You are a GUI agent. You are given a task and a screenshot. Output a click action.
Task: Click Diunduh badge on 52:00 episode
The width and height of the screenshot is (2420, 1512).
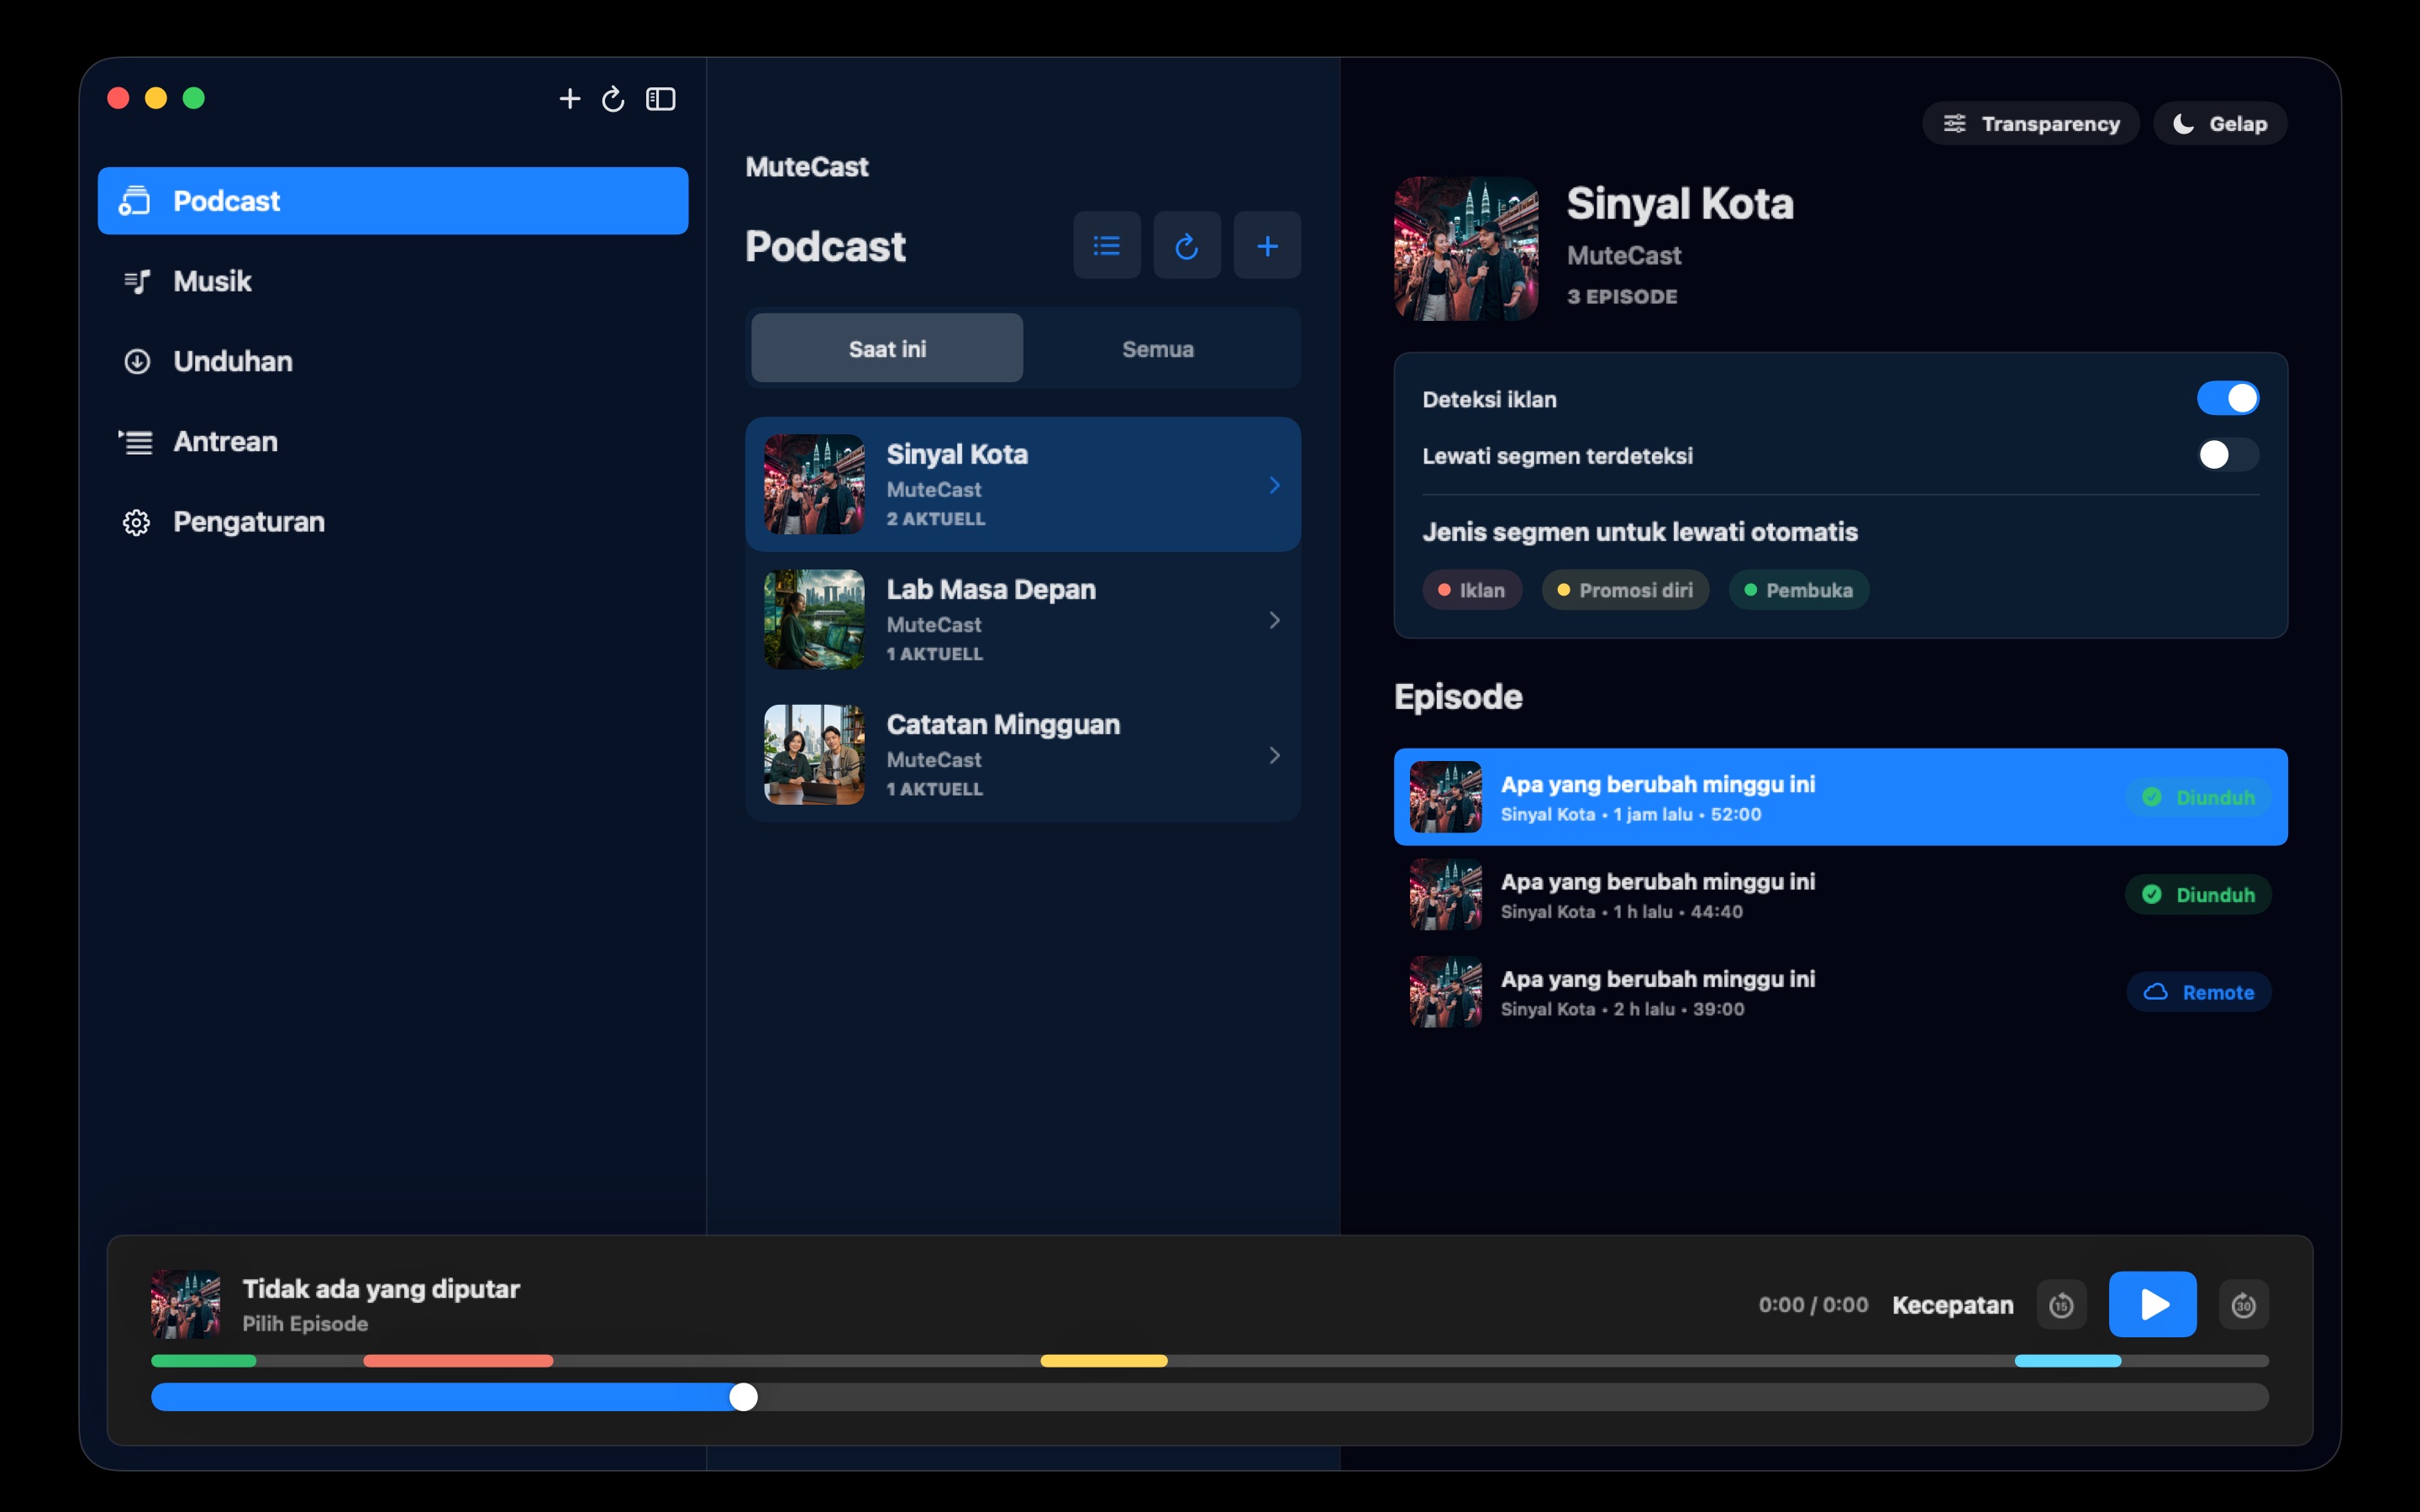pos(2198,797)
